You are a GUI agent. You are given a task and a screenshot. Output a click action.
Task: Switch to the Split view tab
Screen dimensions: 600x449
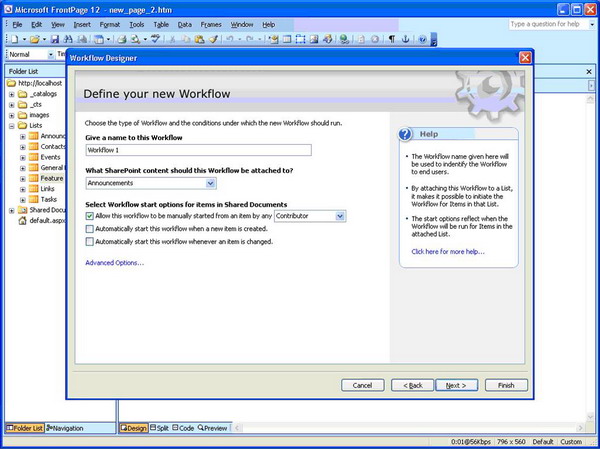point(160,428)
